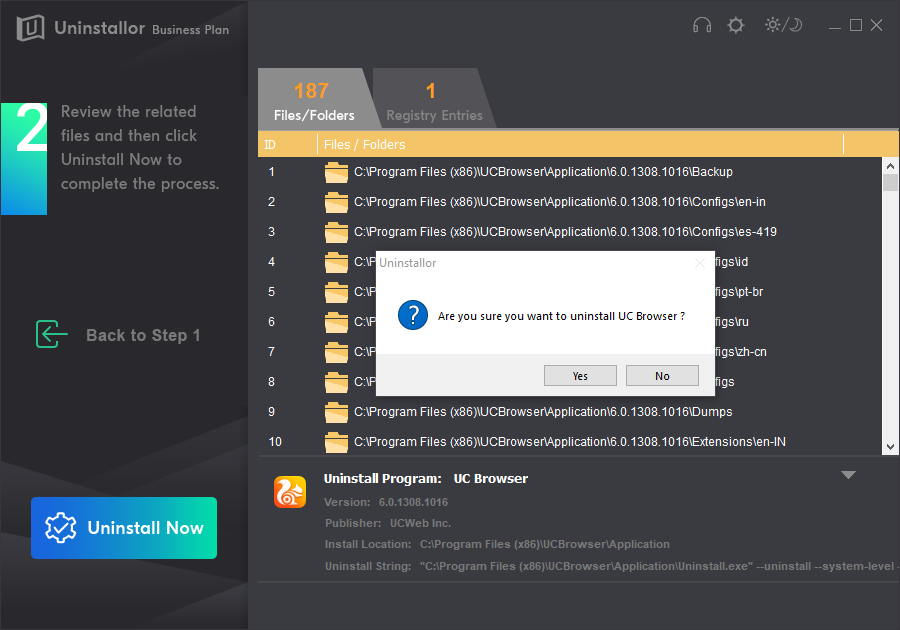This screenshot has width=900, height=630.
Task: Click the row ending in figs\ru
Action: (732, 321)
